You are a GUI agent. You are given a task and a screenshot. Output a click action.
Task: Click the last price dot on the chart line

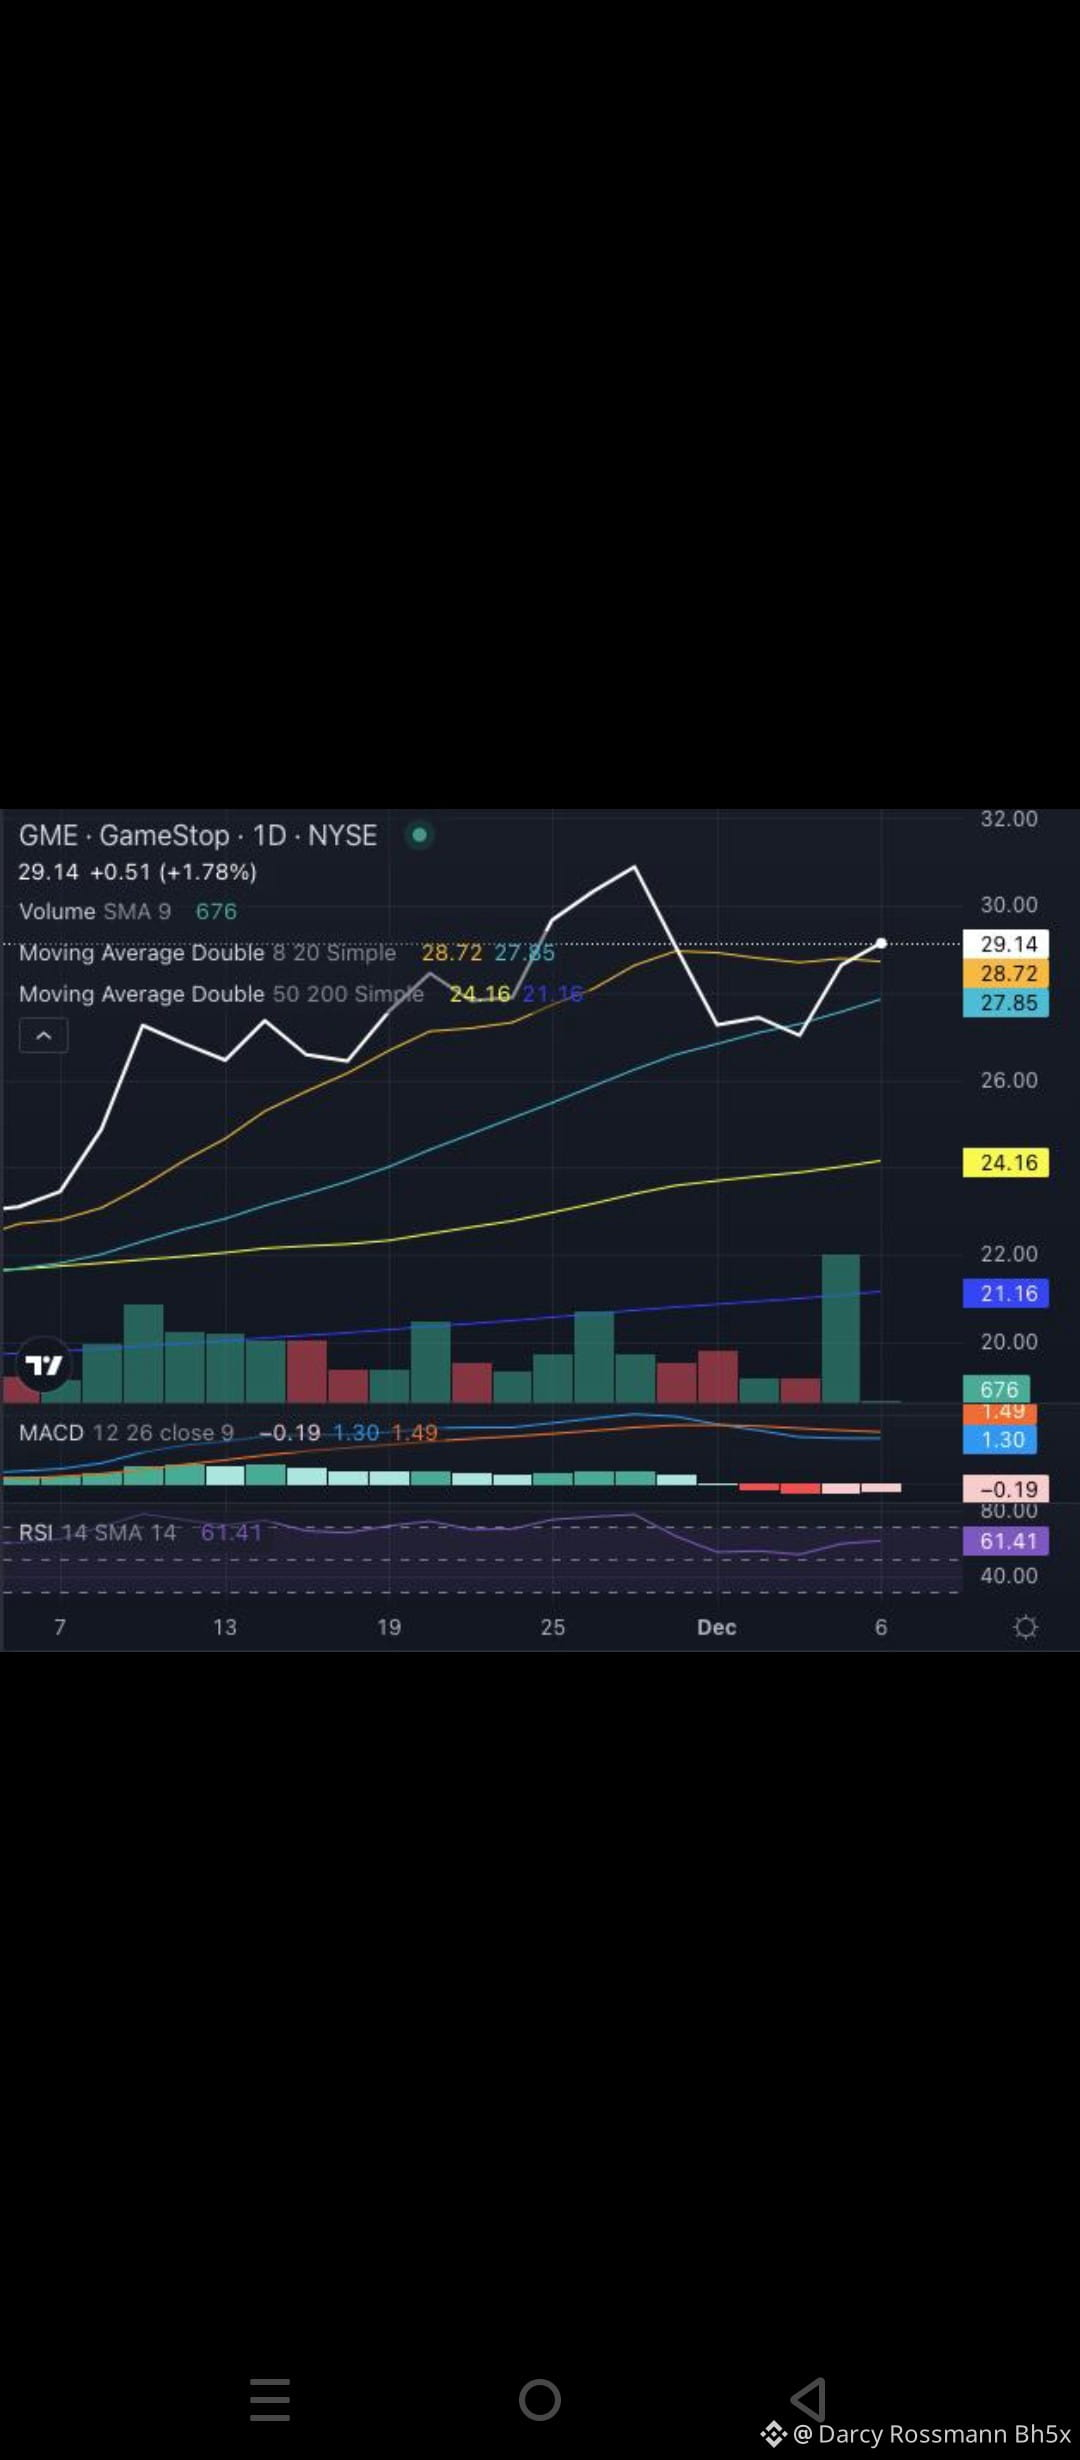[x=881, y=943]
